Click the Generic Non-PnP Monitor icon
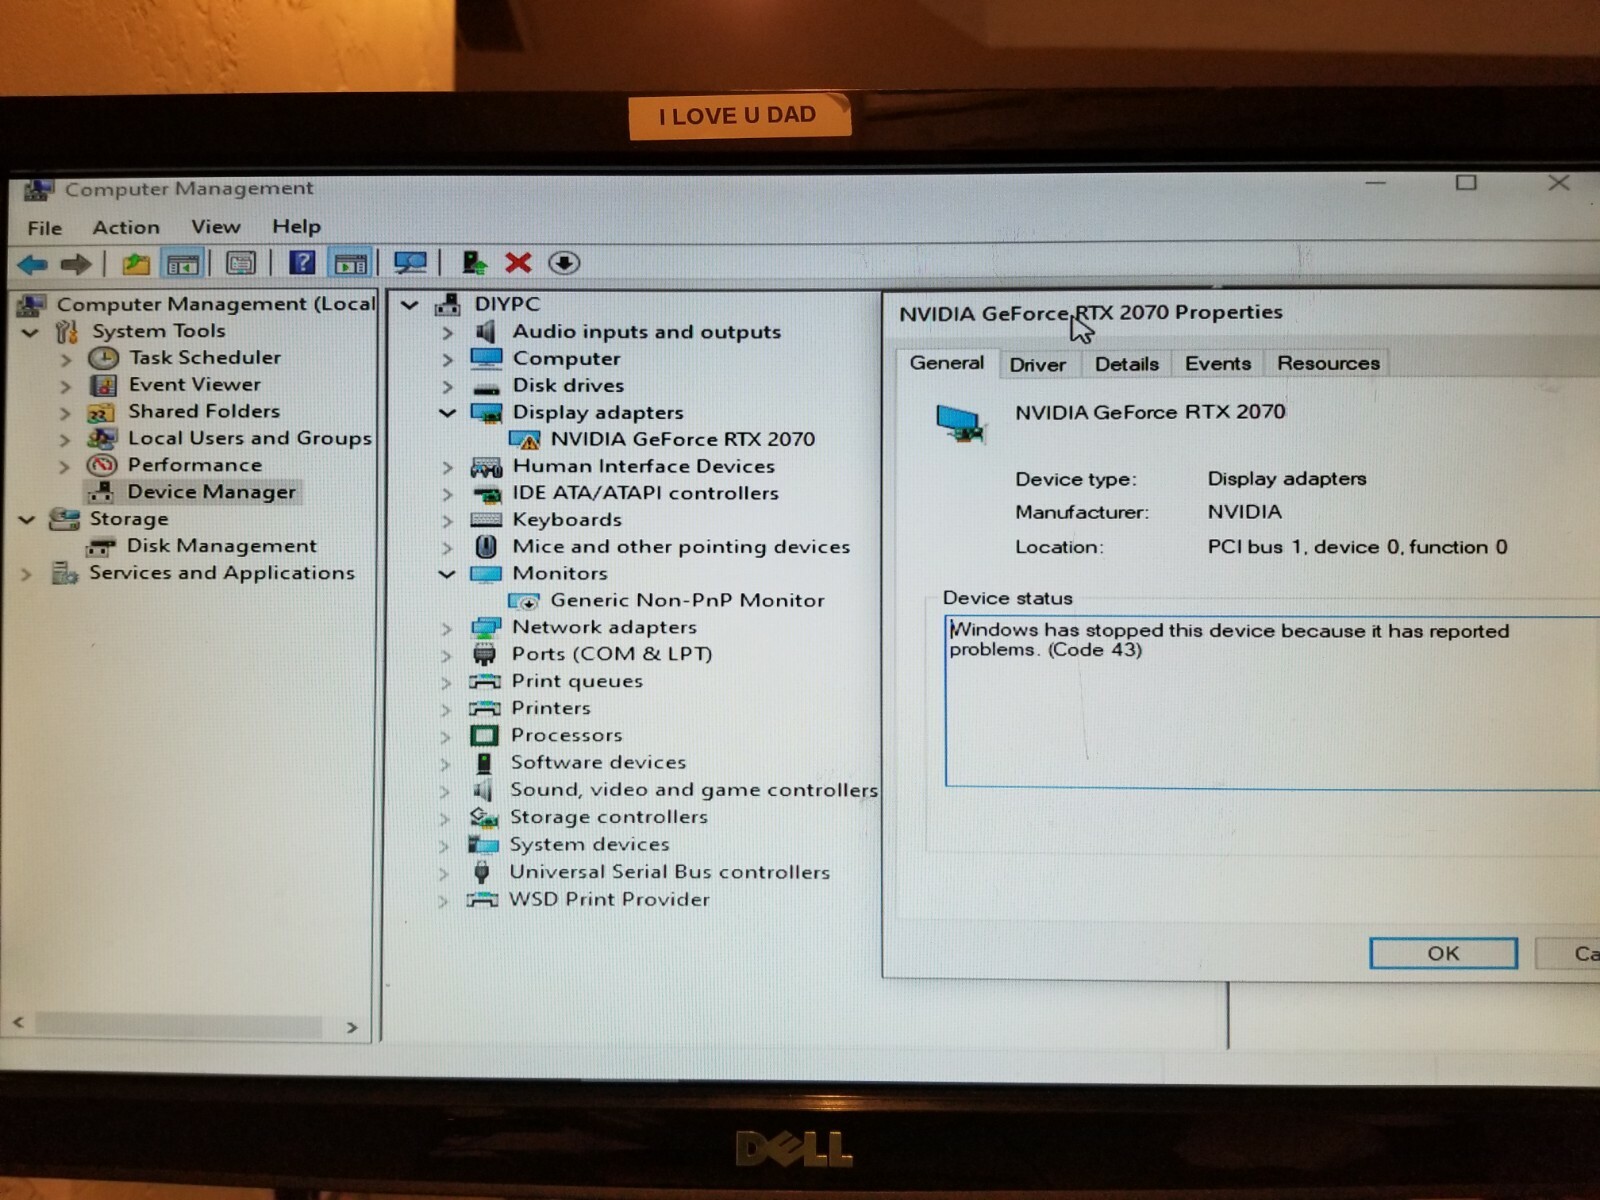This screenshot has height=1200, width=1600. point(524,601)
